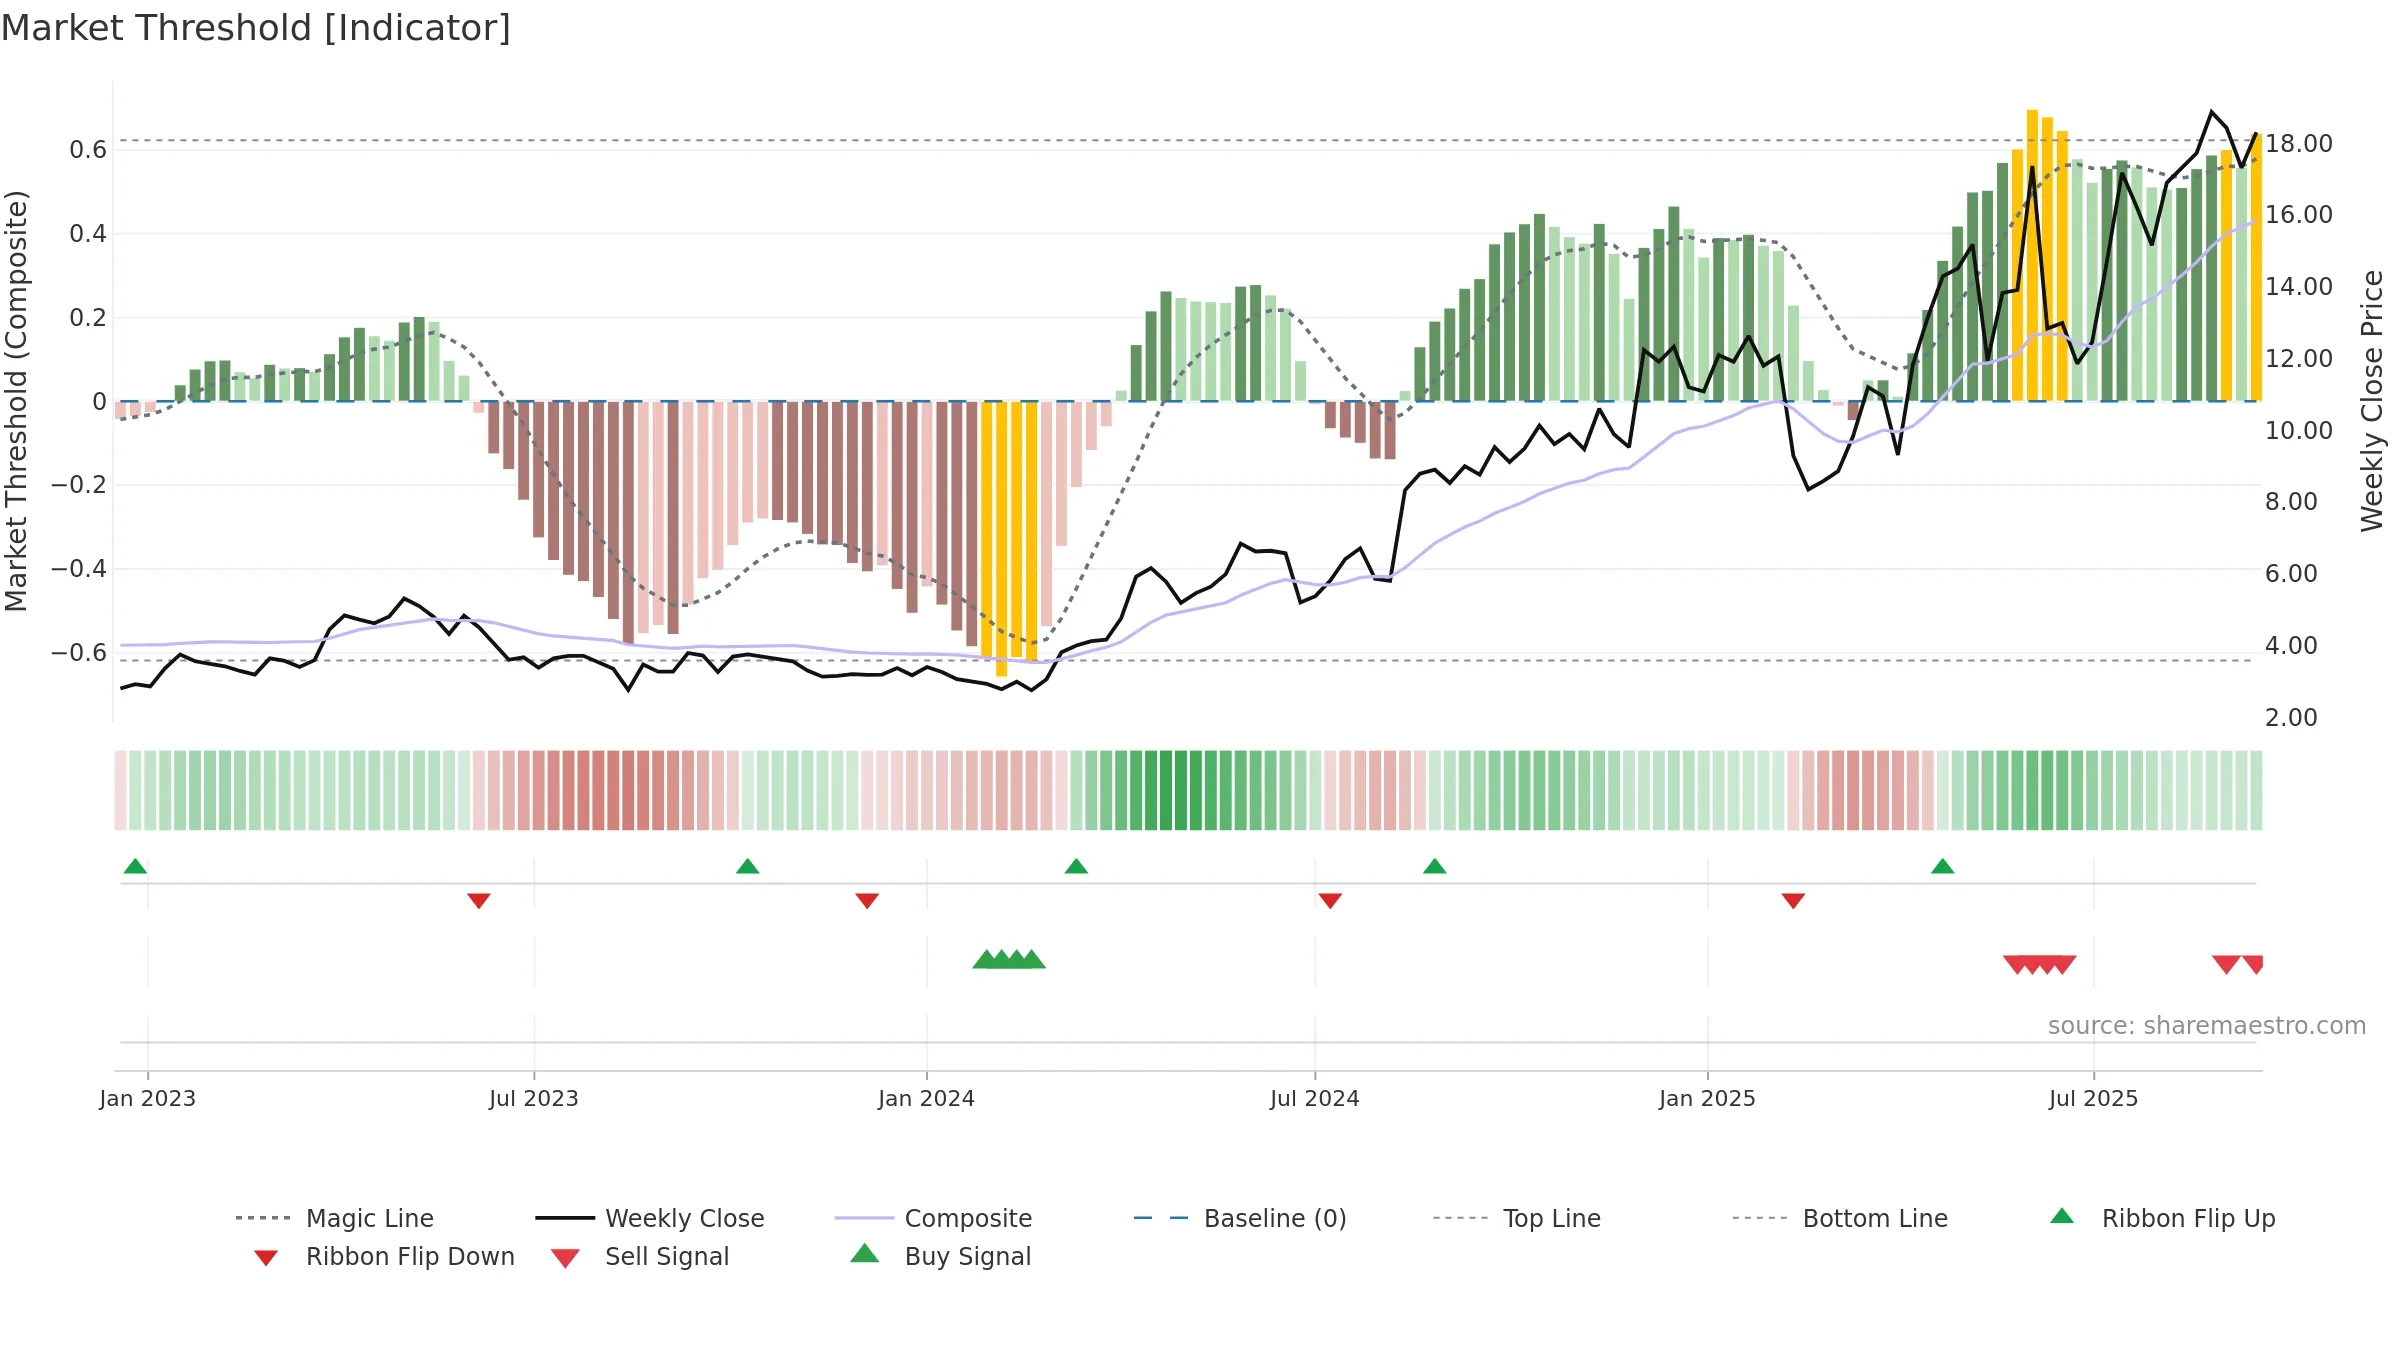Click the black line swatch beside Weekly Close

(x=565, y=1218)
